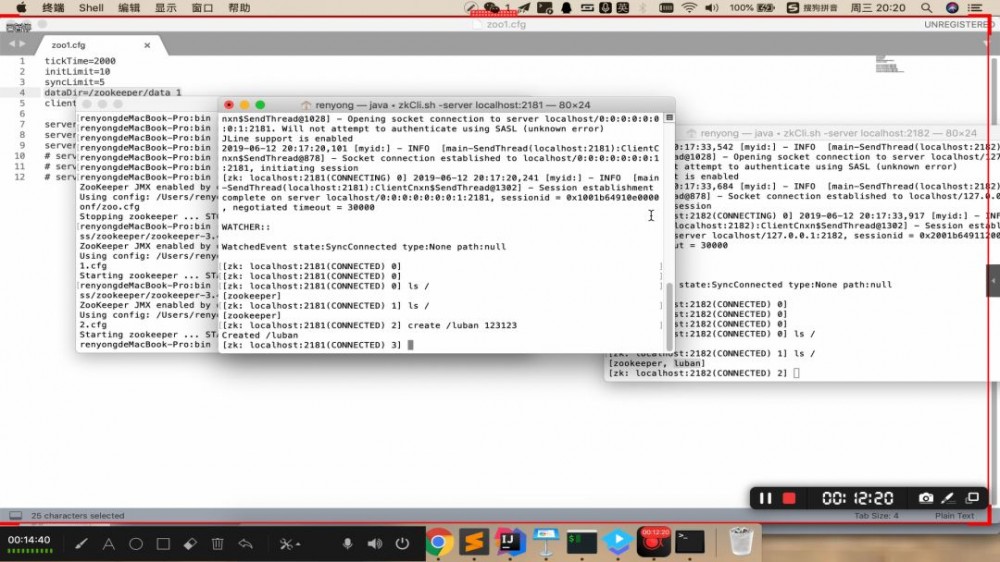Viewport: 1000px width, 562px height.
Task: Open Keynote from the Dock
Action: (546, 542)
